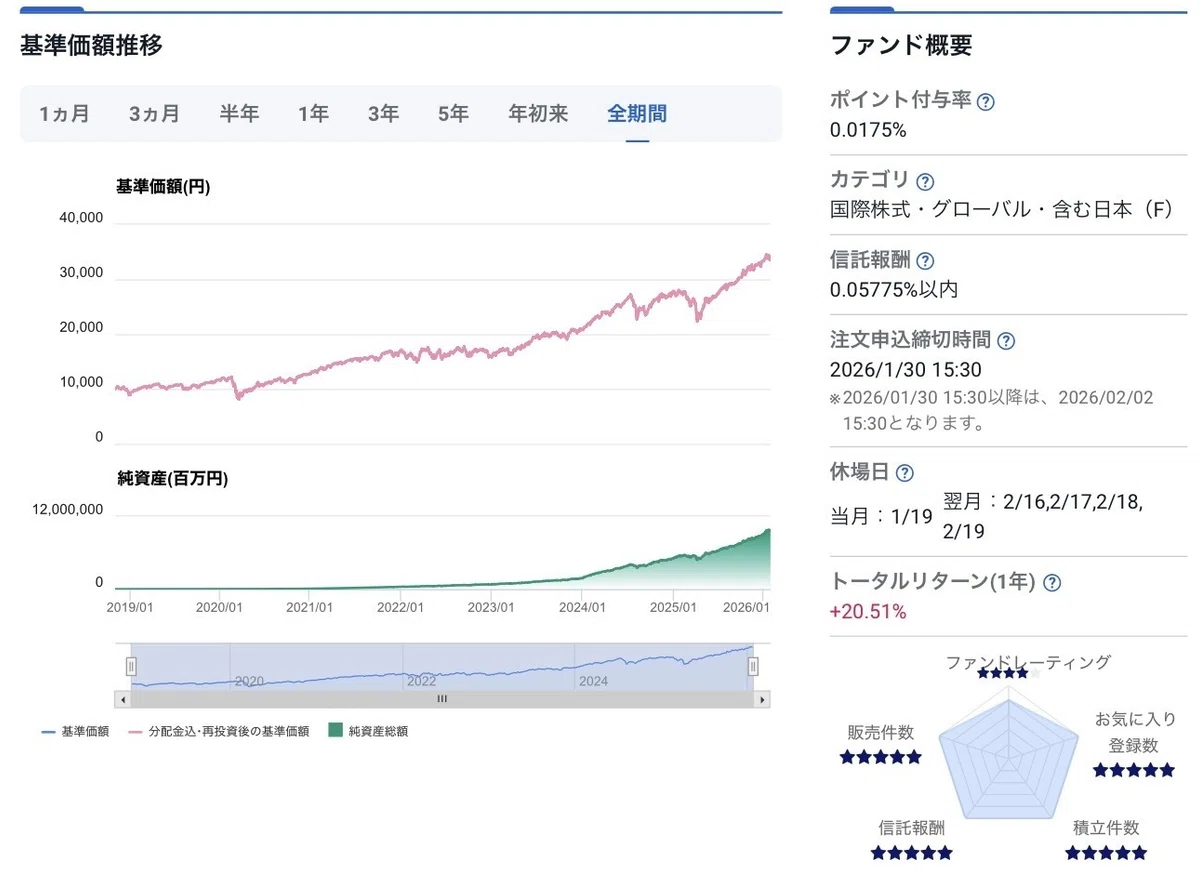This screenshot has height=875, width=1200.
Task: Select the 全期間 period tab
Action: point(637,114)
